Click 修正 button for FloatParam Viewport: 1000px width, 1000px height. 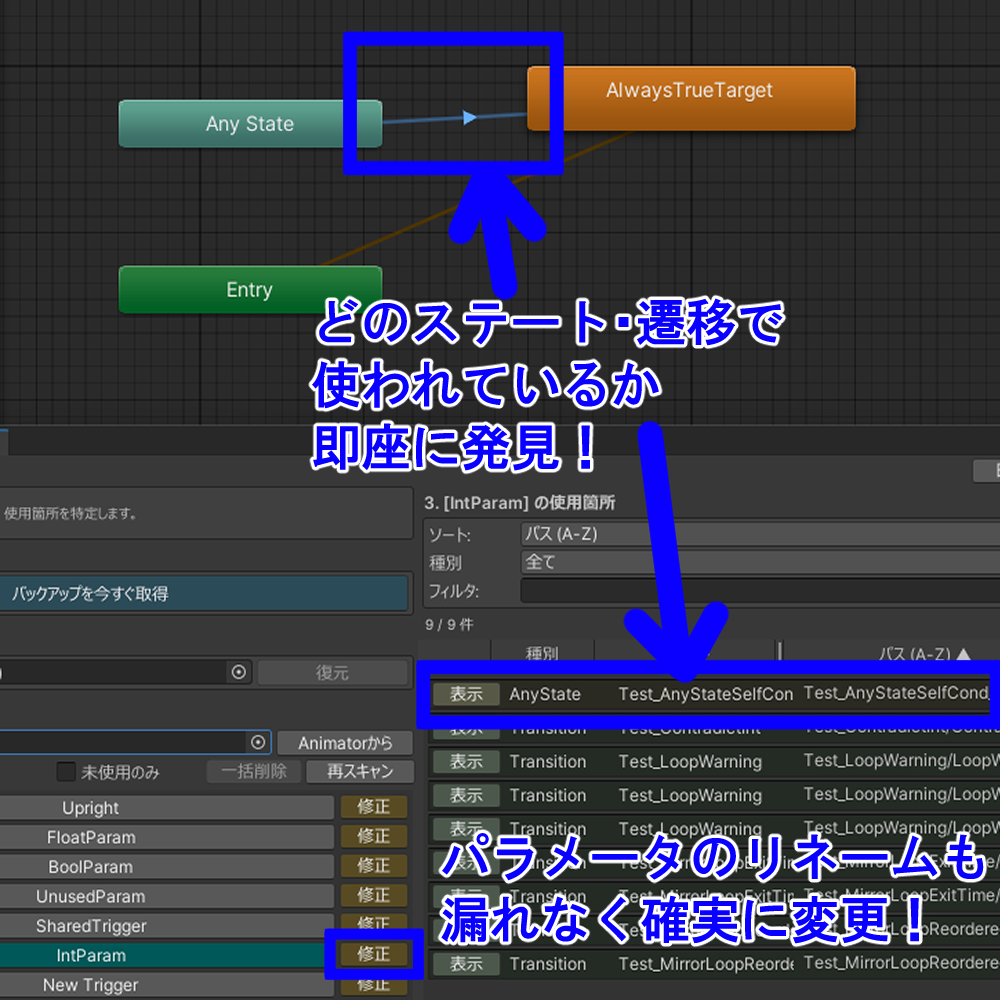pos(374,836)
